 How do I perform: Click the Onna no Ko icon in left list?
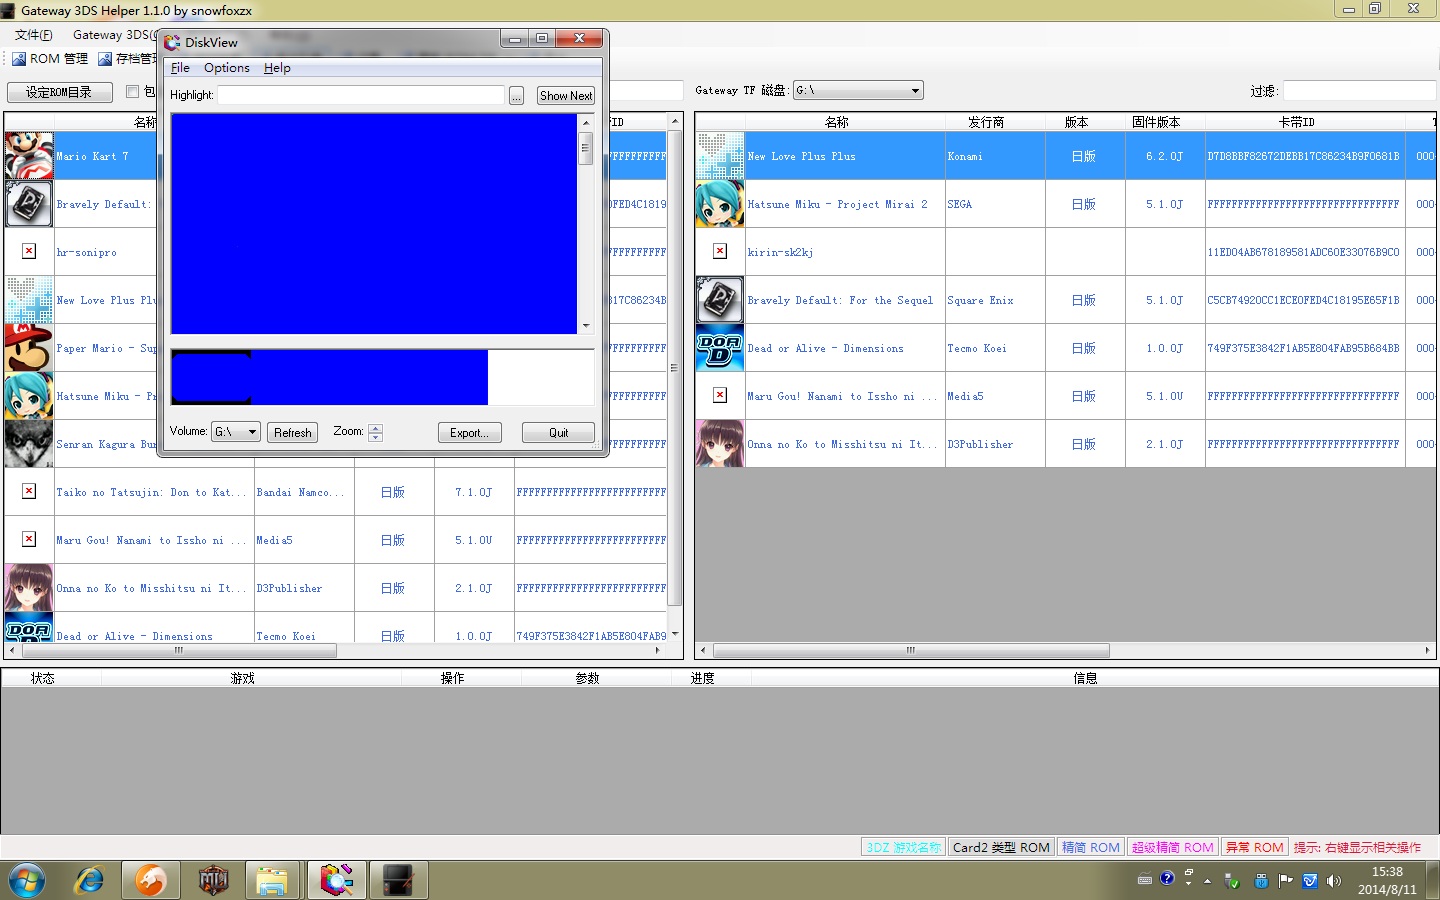click(x=29, y=588)
